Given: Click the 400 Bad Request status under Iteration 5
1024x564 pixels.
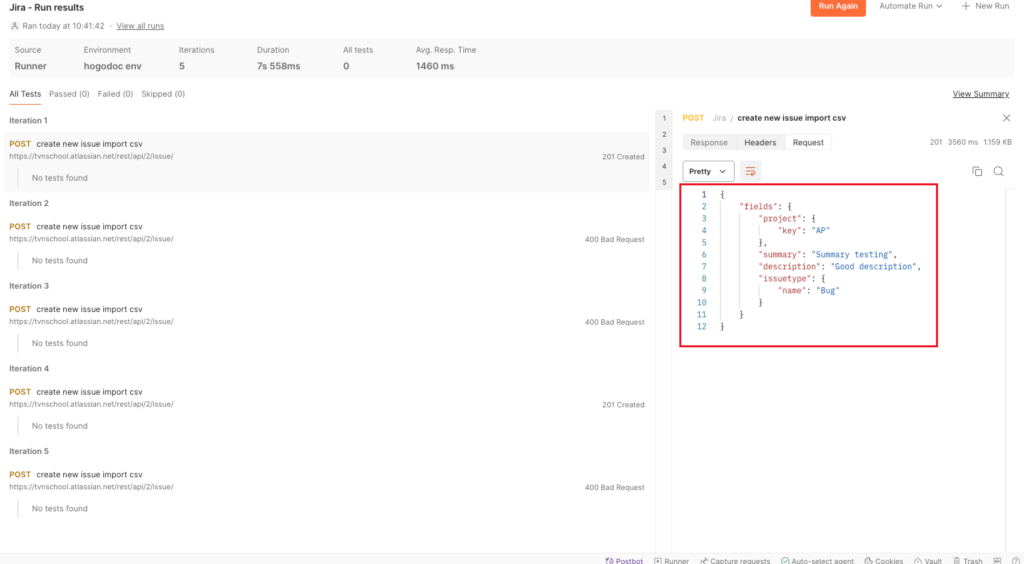Looking at the screenshot, I should pyautogui.click(x=615, y=488).
